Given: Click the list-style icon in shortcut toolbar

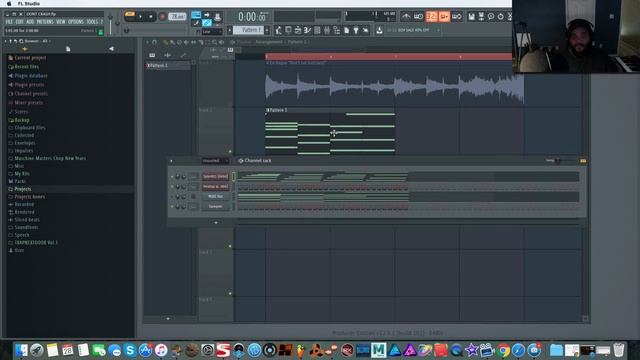Looking at the screenshot, I should pos(317,30).
